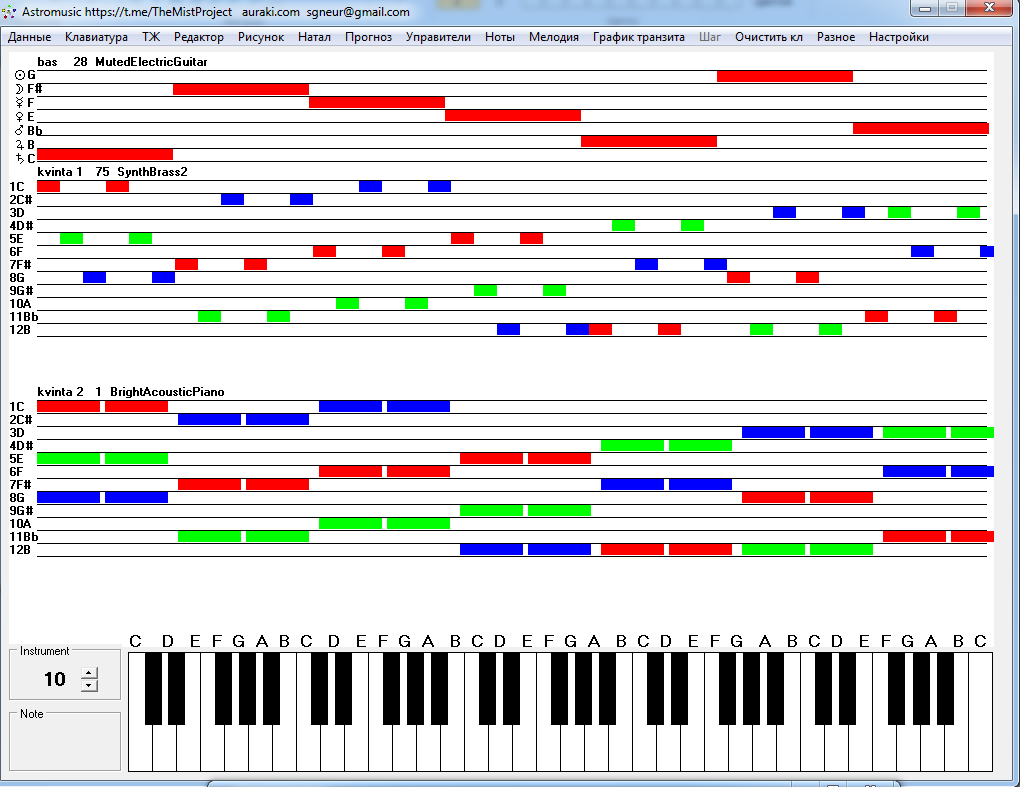Click the red note block in the bas G row
Image resolution: width=1020 pixels, height=787 pixels.
pyautogui.click(x=784, y=76)
